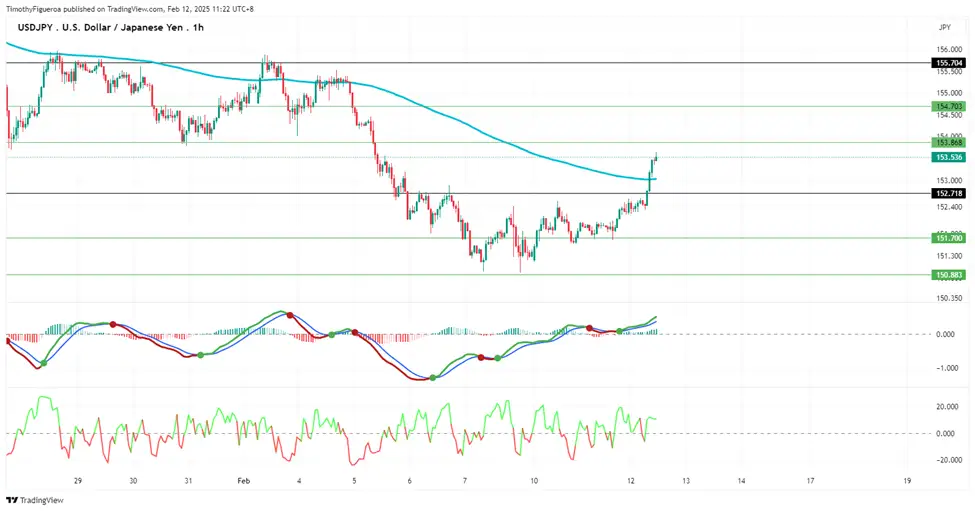The width and height of the screenshot is (975, 511).
Task: Click the published-by TimothyFigueroa header line
Action: click(x=130, y=9)
